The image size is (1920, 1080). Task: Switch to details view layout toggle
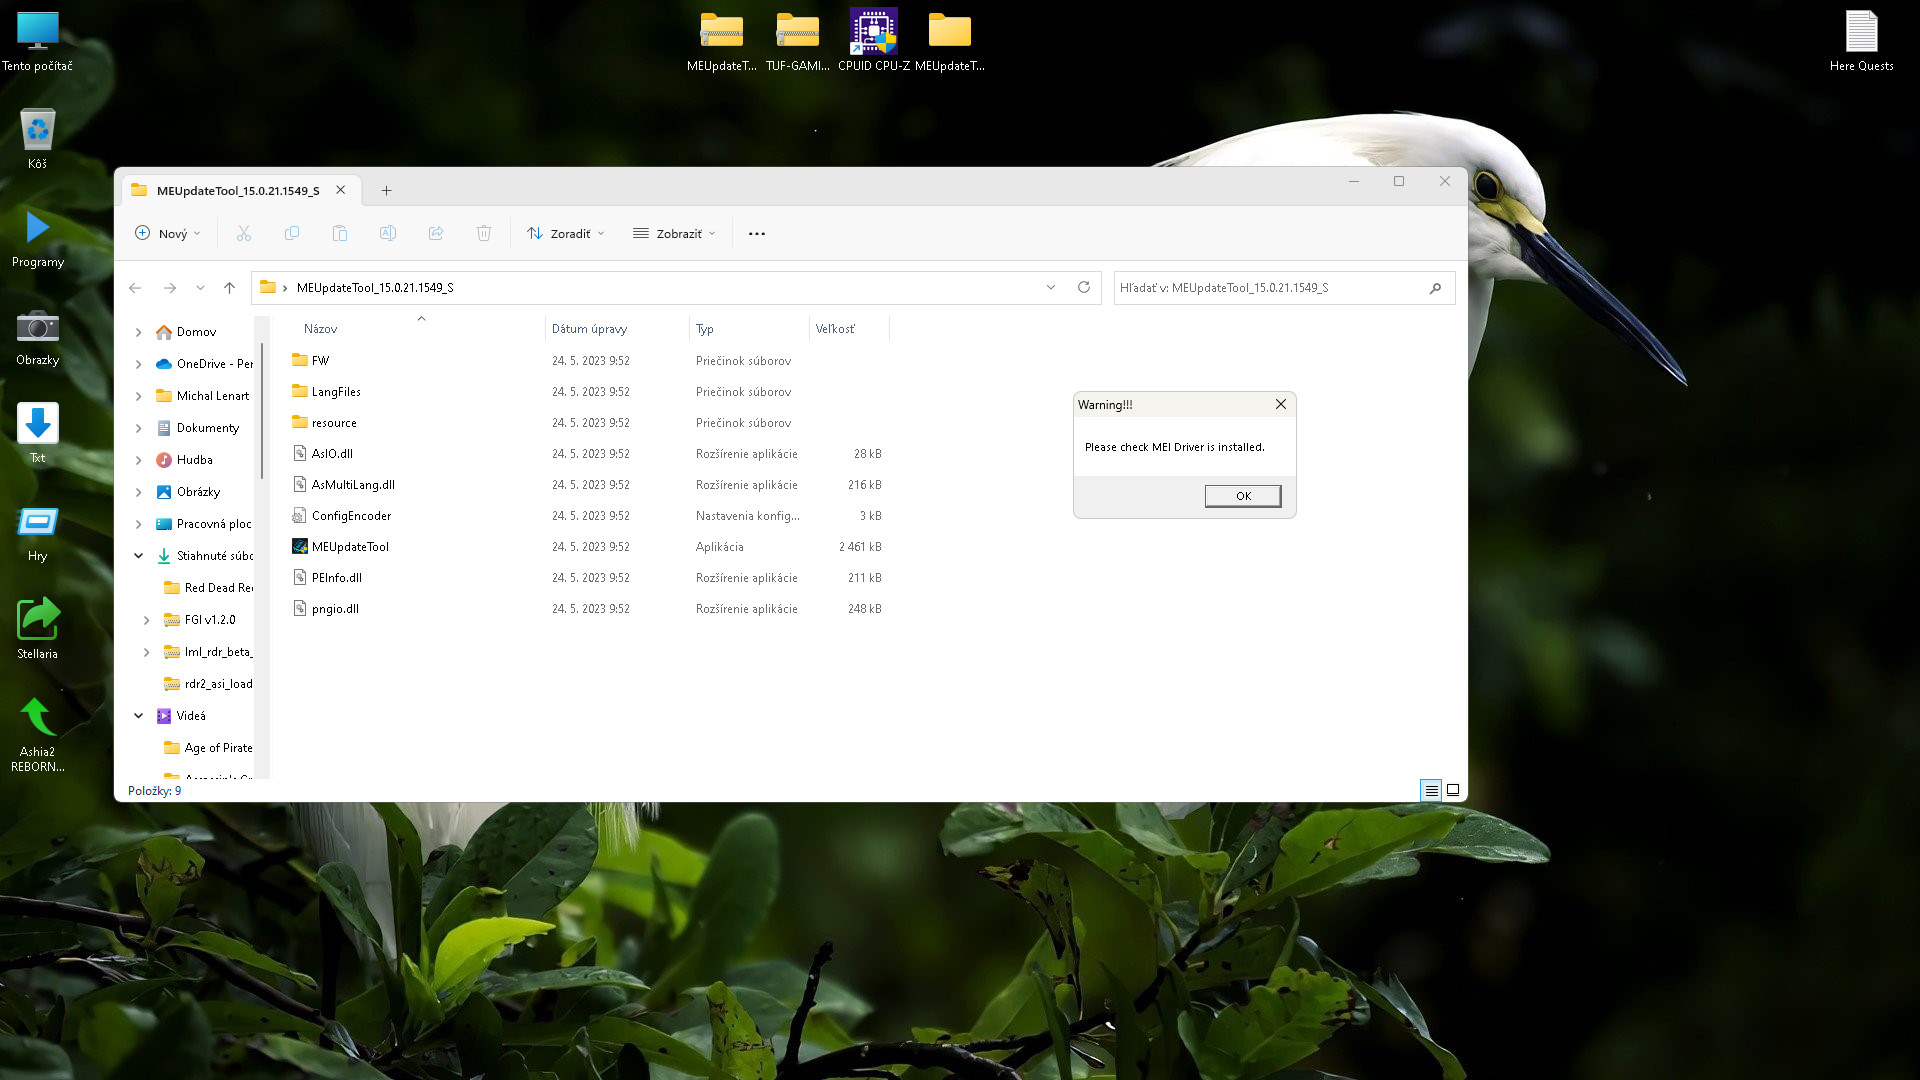point(1431,790)
